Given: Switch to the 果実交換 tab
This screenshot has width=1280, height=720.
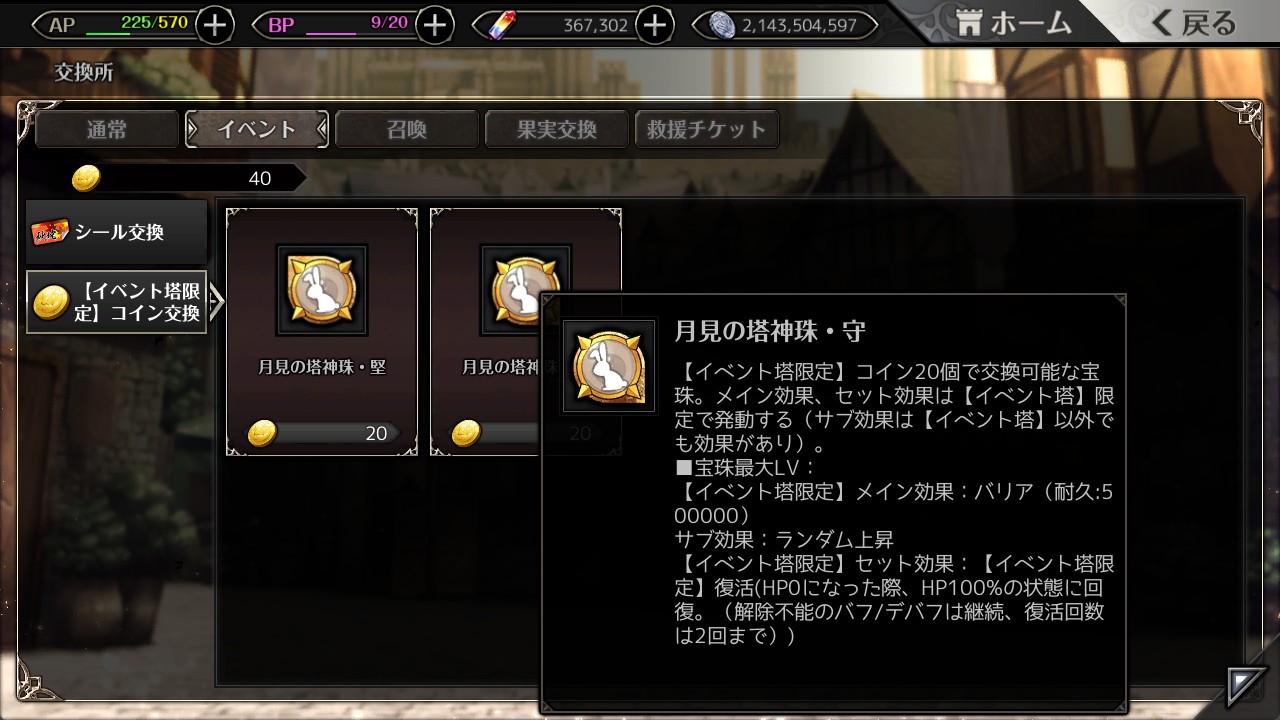Looking at the screenshot, I should [x=557, y=129].
